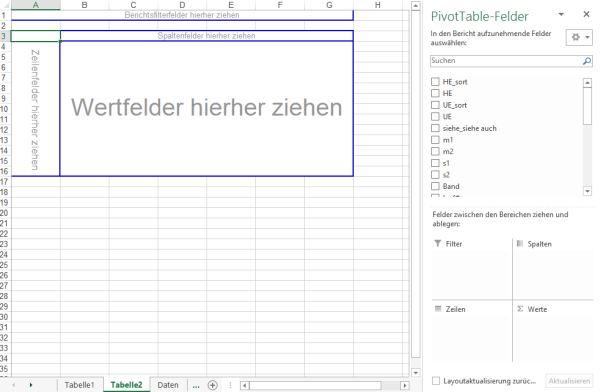The width and height of the screenshot is (600, 392).
Task: Click the field list scrollbar thumb
Action: (x=587, y=106)
